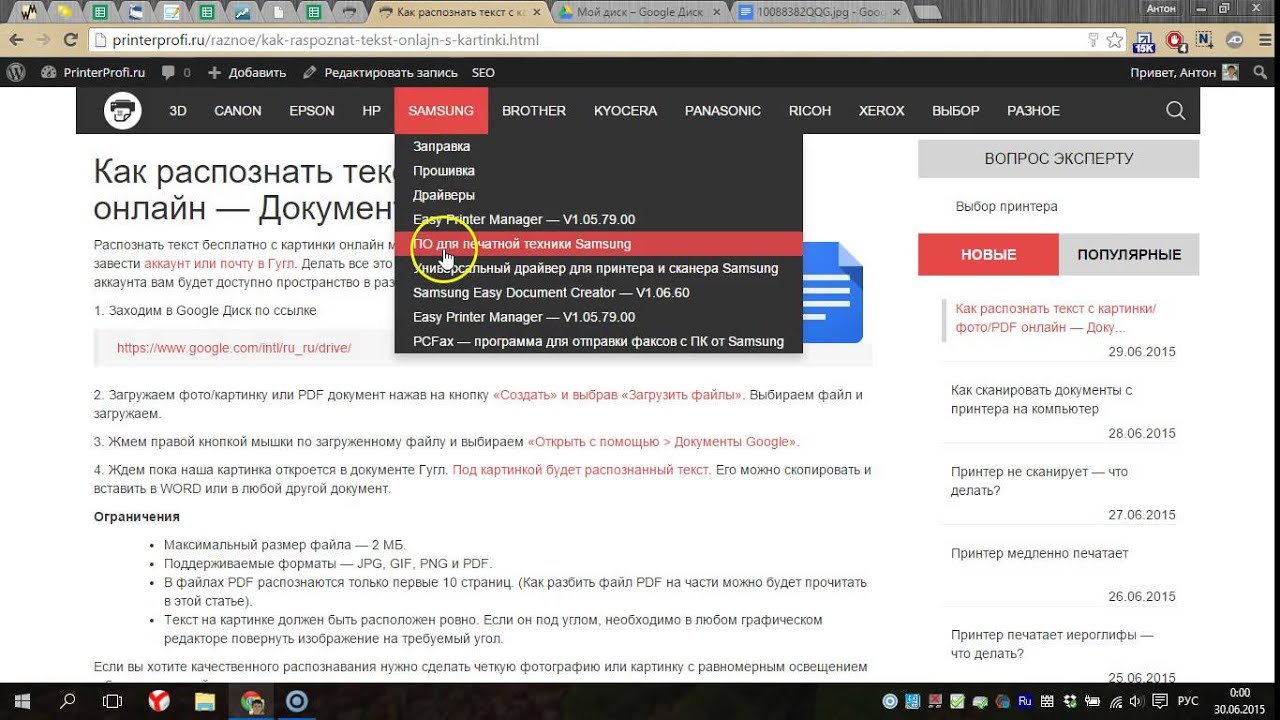This screenshot has height=720, width=1280.
Task: Open the 3D nav menu
Action: 178,111
